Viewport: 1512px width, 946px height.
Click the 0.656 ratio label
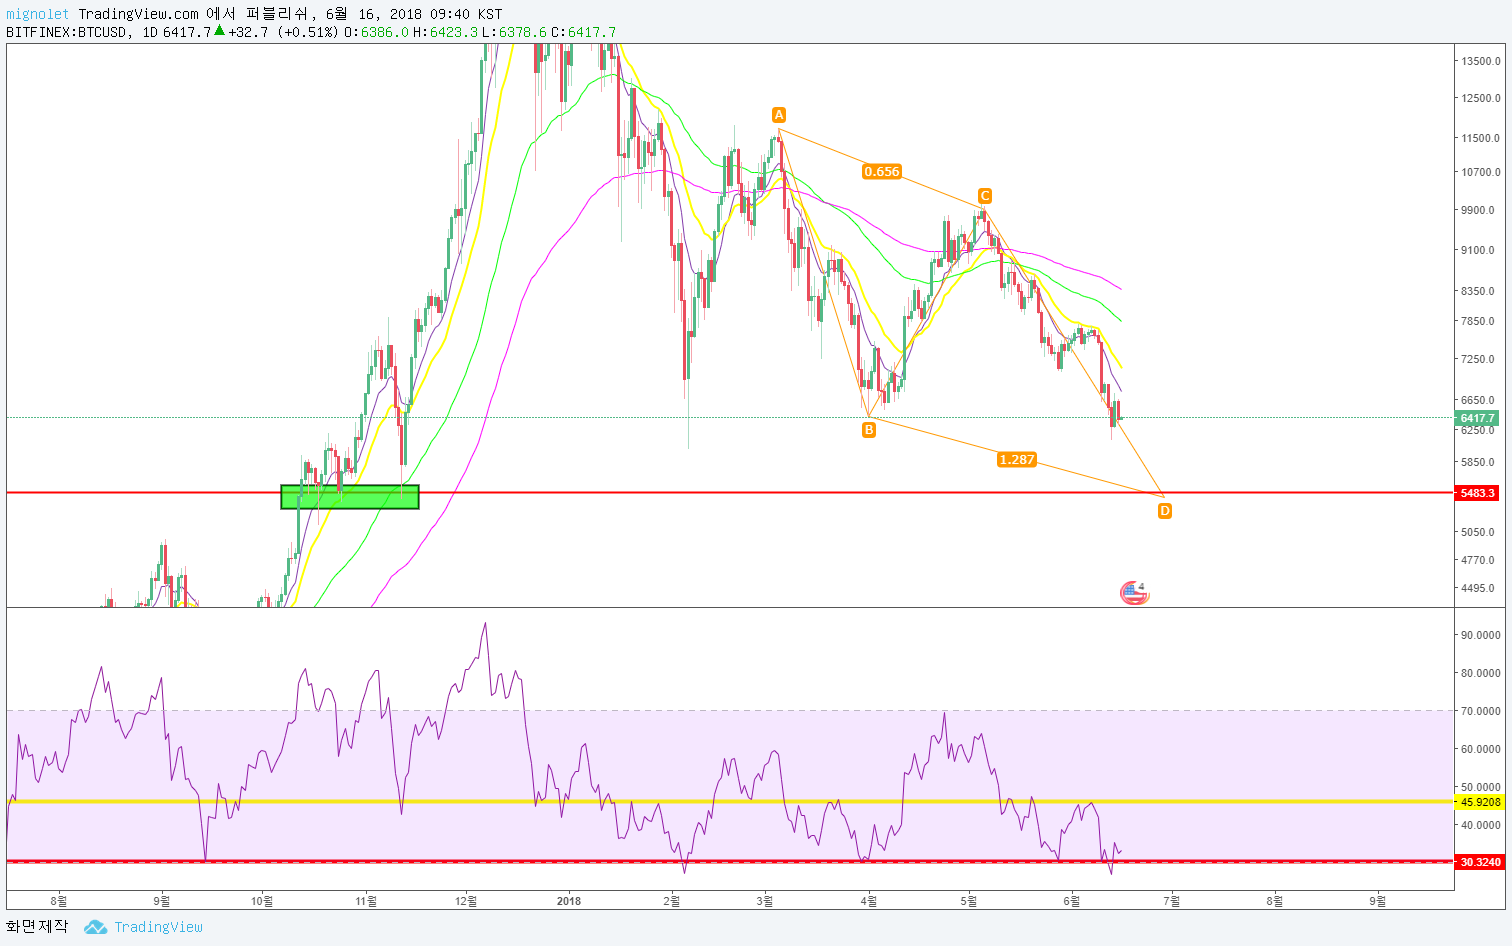(881, 172)
